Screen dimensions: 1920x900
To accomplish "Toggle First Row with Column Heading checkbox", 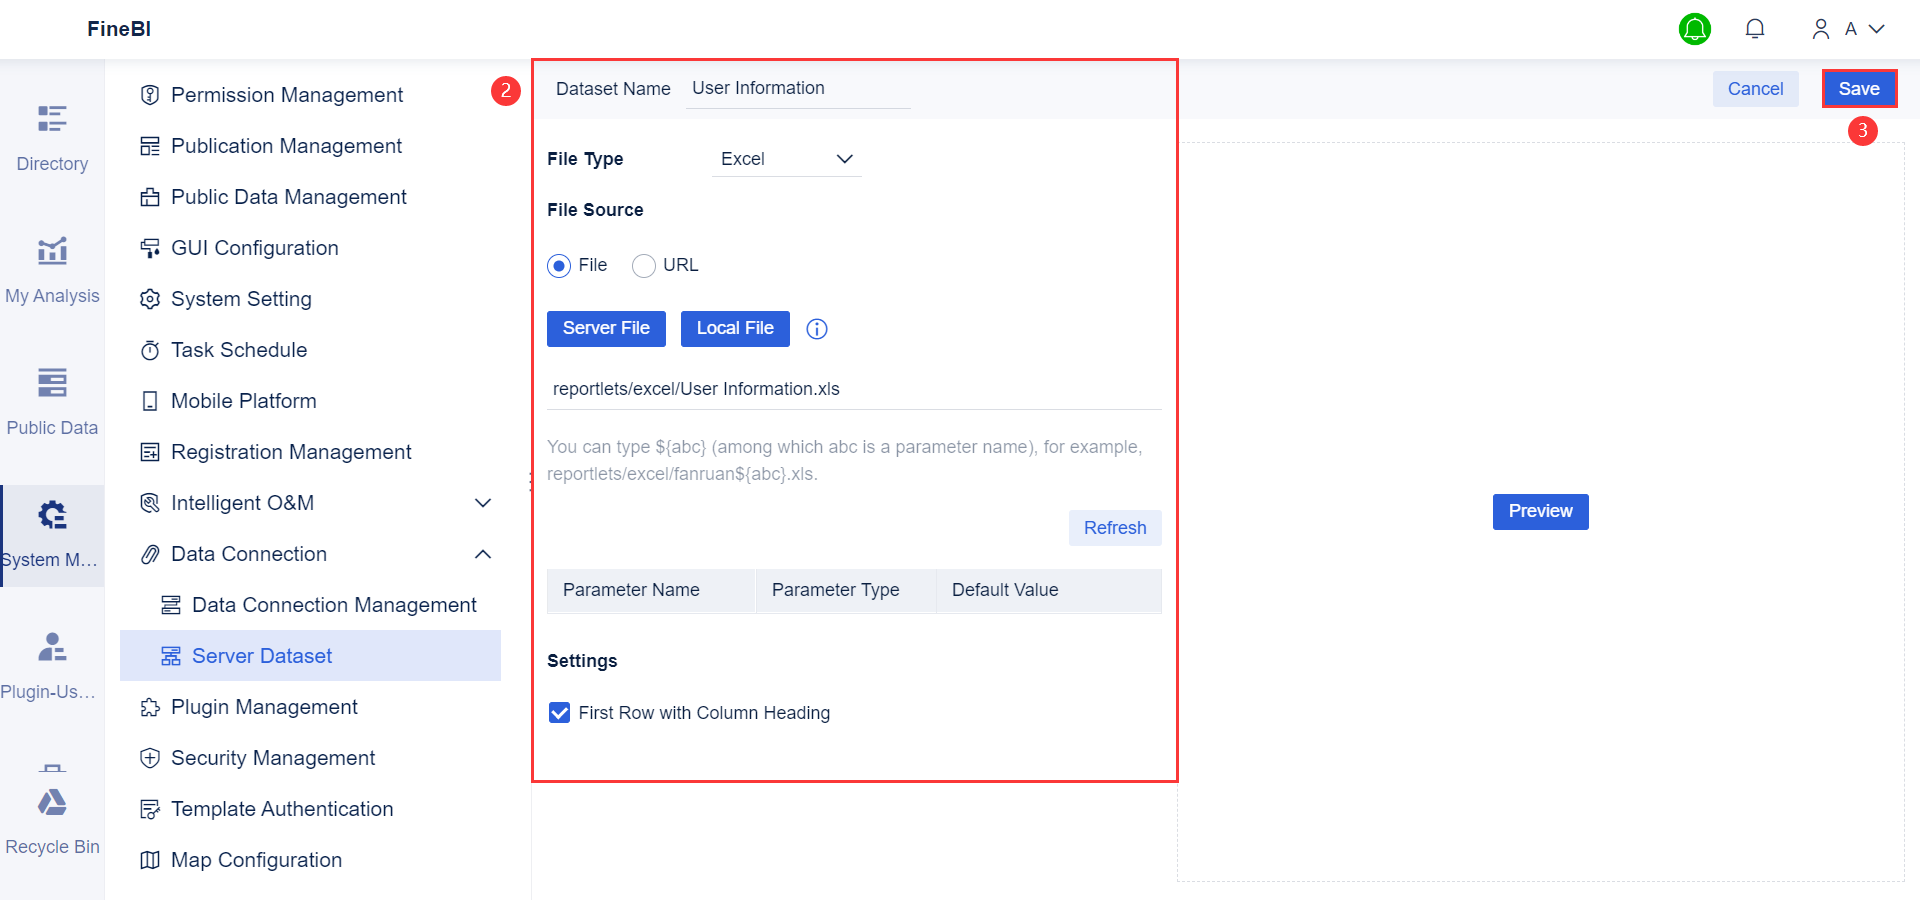I will pos(560,713).
